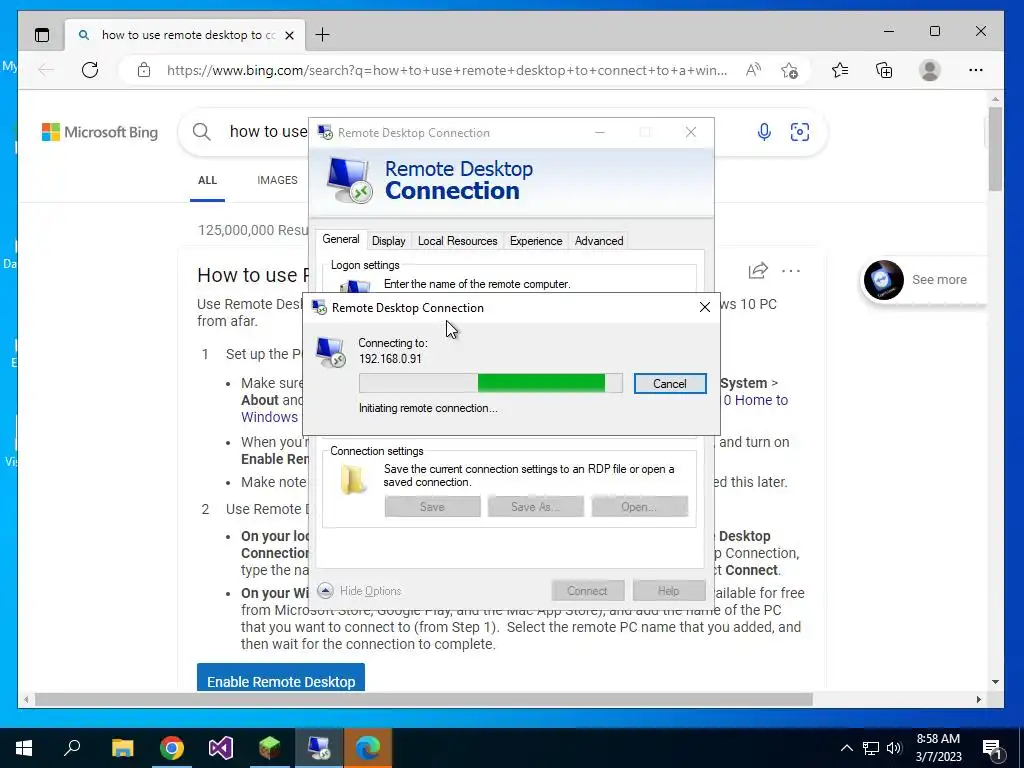Add this page to favorites
This screenshot has width=1024, height=768.
(x=790, y=70)
